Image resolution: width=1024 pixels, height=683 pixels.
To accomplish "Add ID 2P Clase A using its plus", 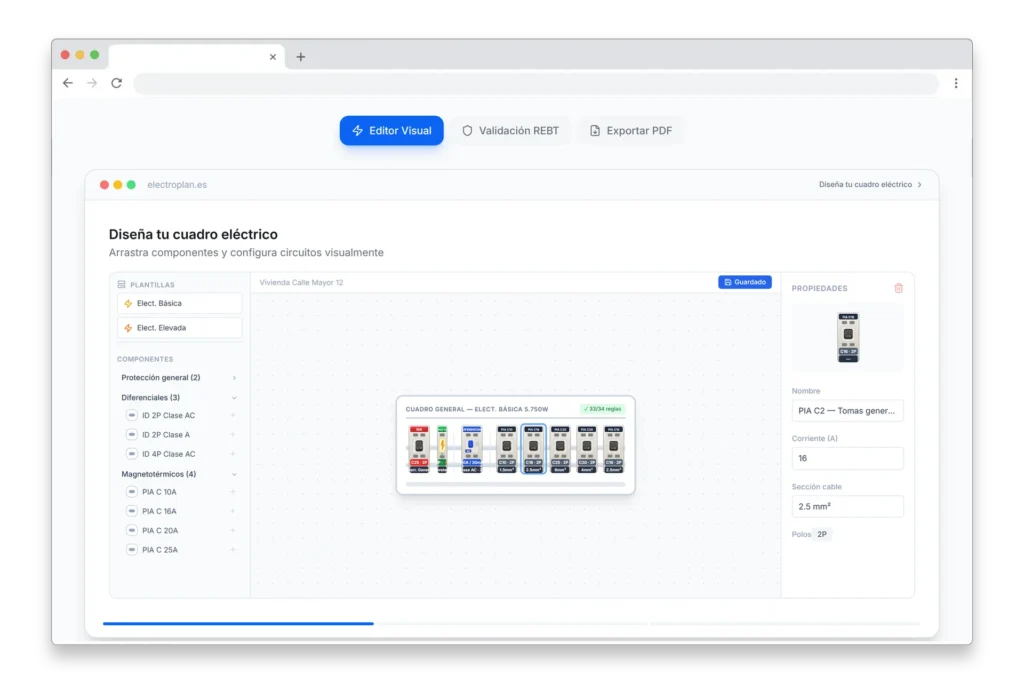I will tap(232, 434).
